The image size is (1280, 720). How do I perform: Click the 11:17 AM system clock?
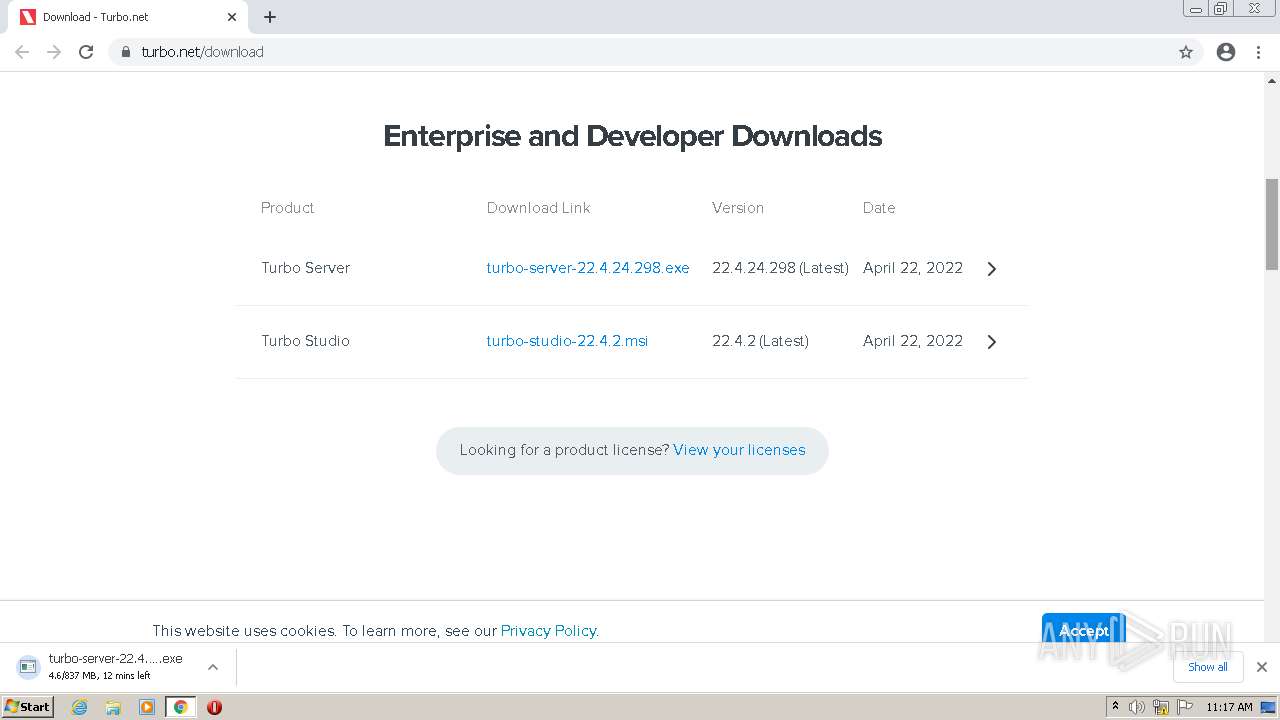pos(1229,707)
